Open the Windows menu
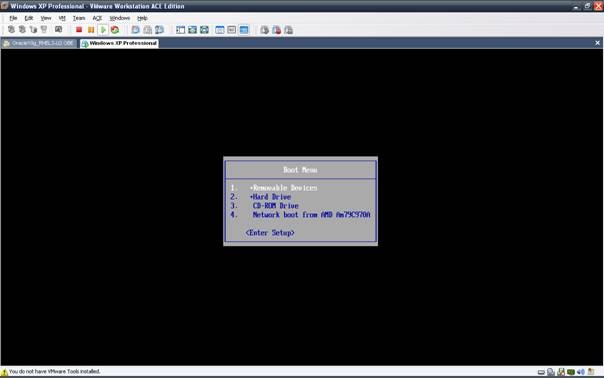Image resolution: width=604 pixels, height=378 pixels. click(120, 18)
